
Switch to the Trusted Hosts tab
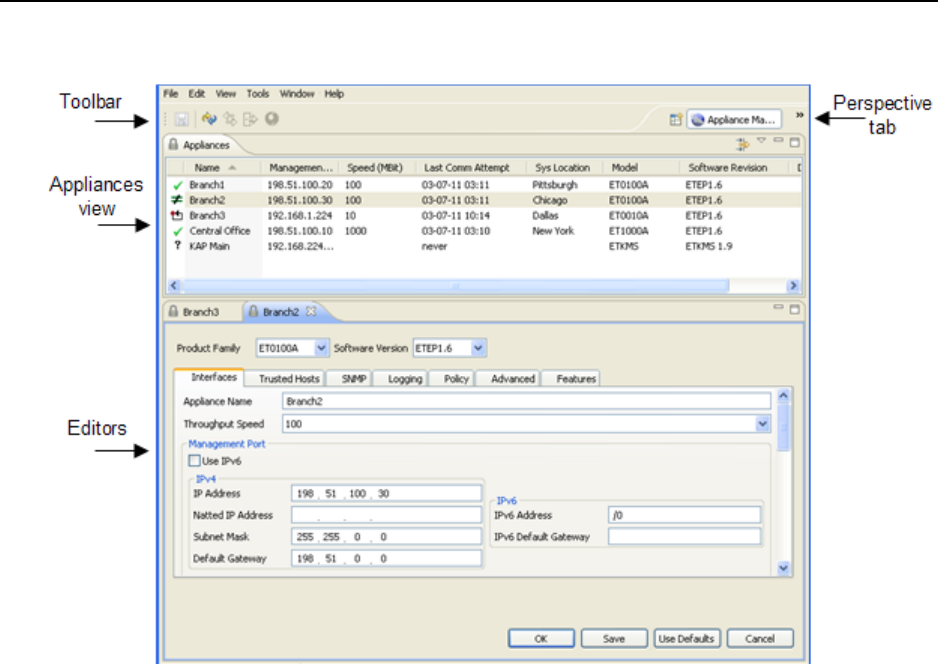(x=289, y=379)
